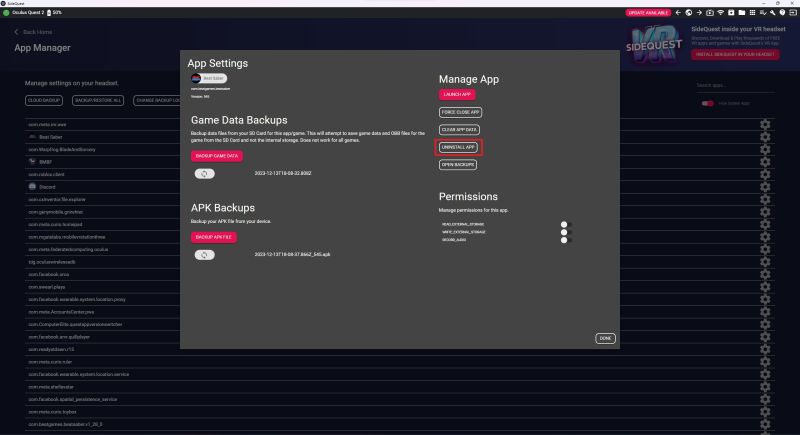
Task: Close the dialog with Done button
Action: click(x=605, y=338)
